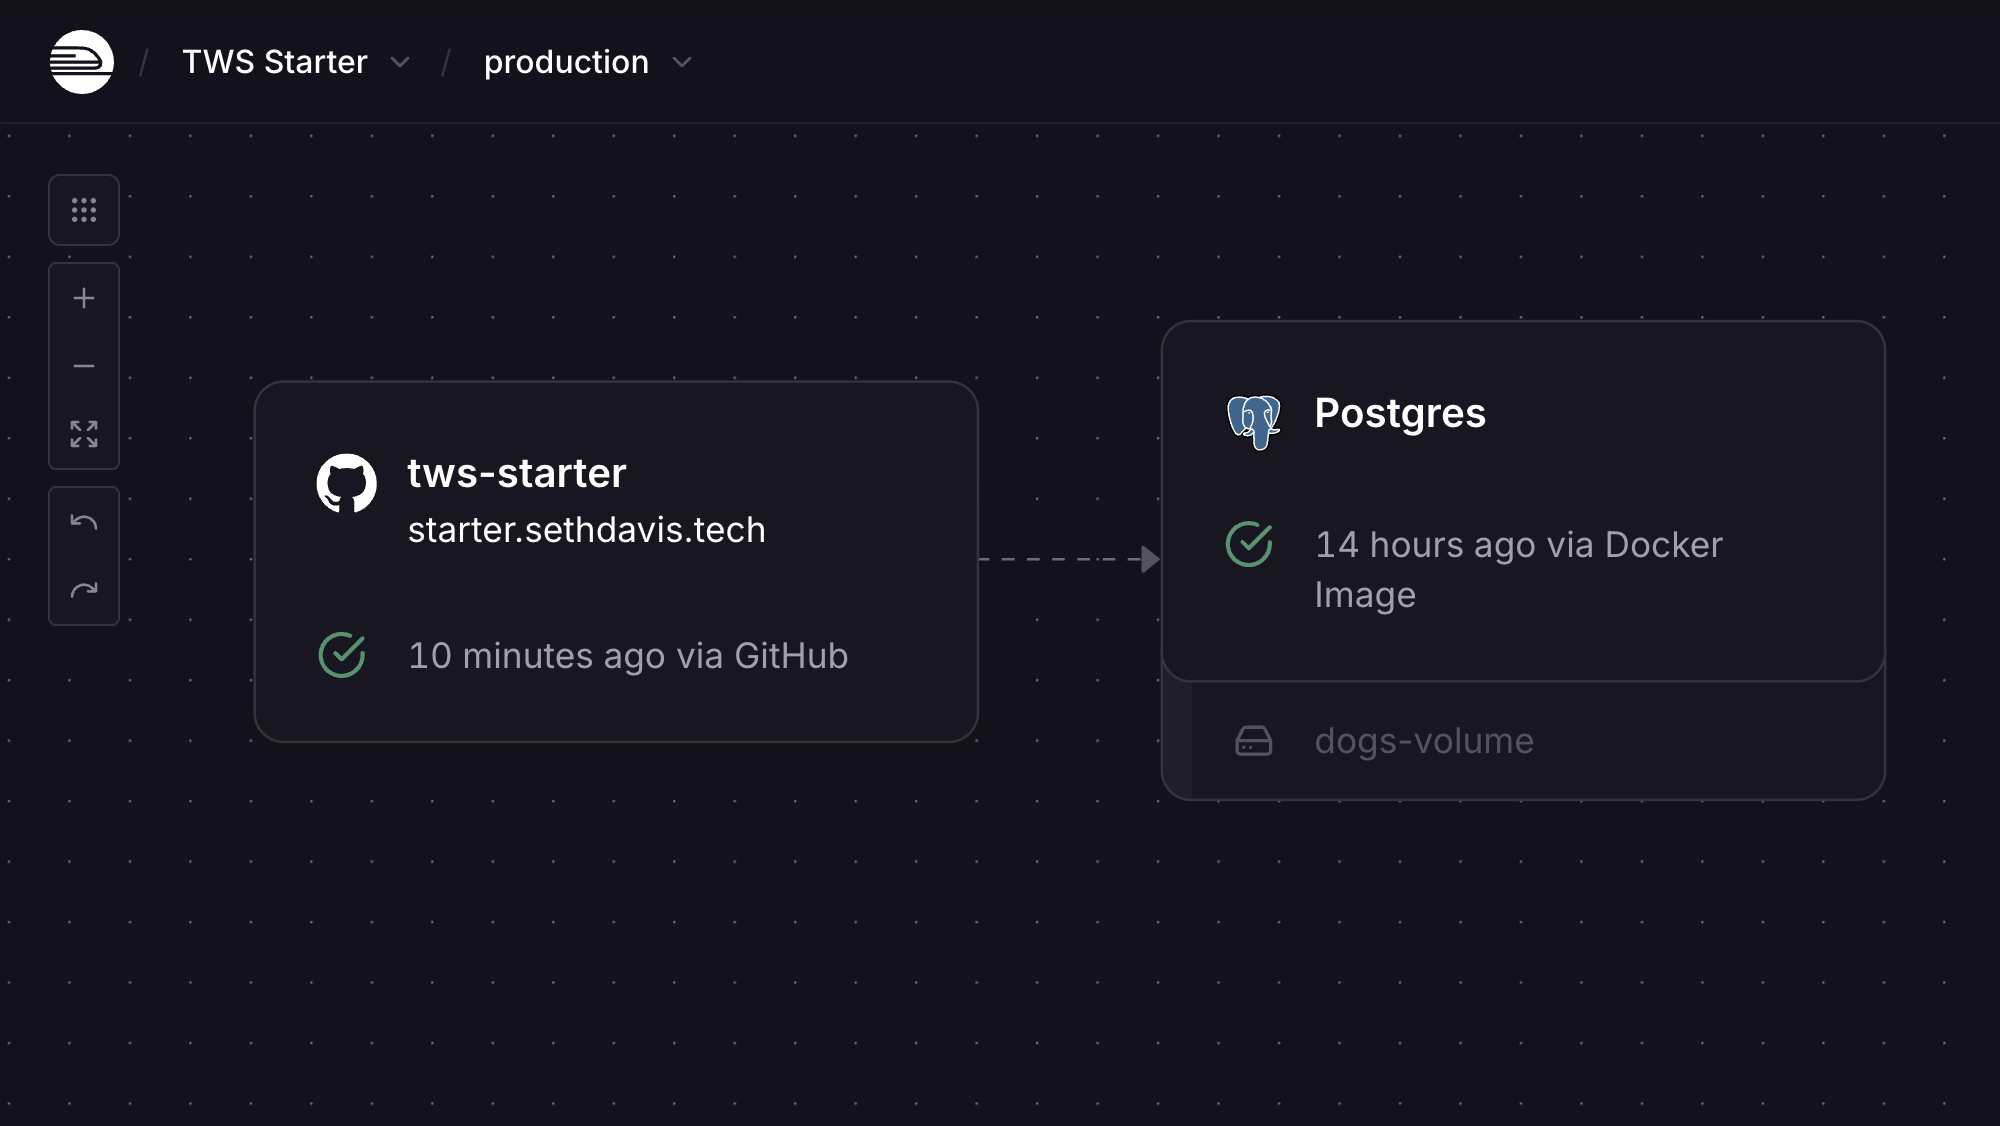This screenshot has width=2000, height=1126.
Task: Fit canvas to view with expand icon
Action: click(84, 434)
